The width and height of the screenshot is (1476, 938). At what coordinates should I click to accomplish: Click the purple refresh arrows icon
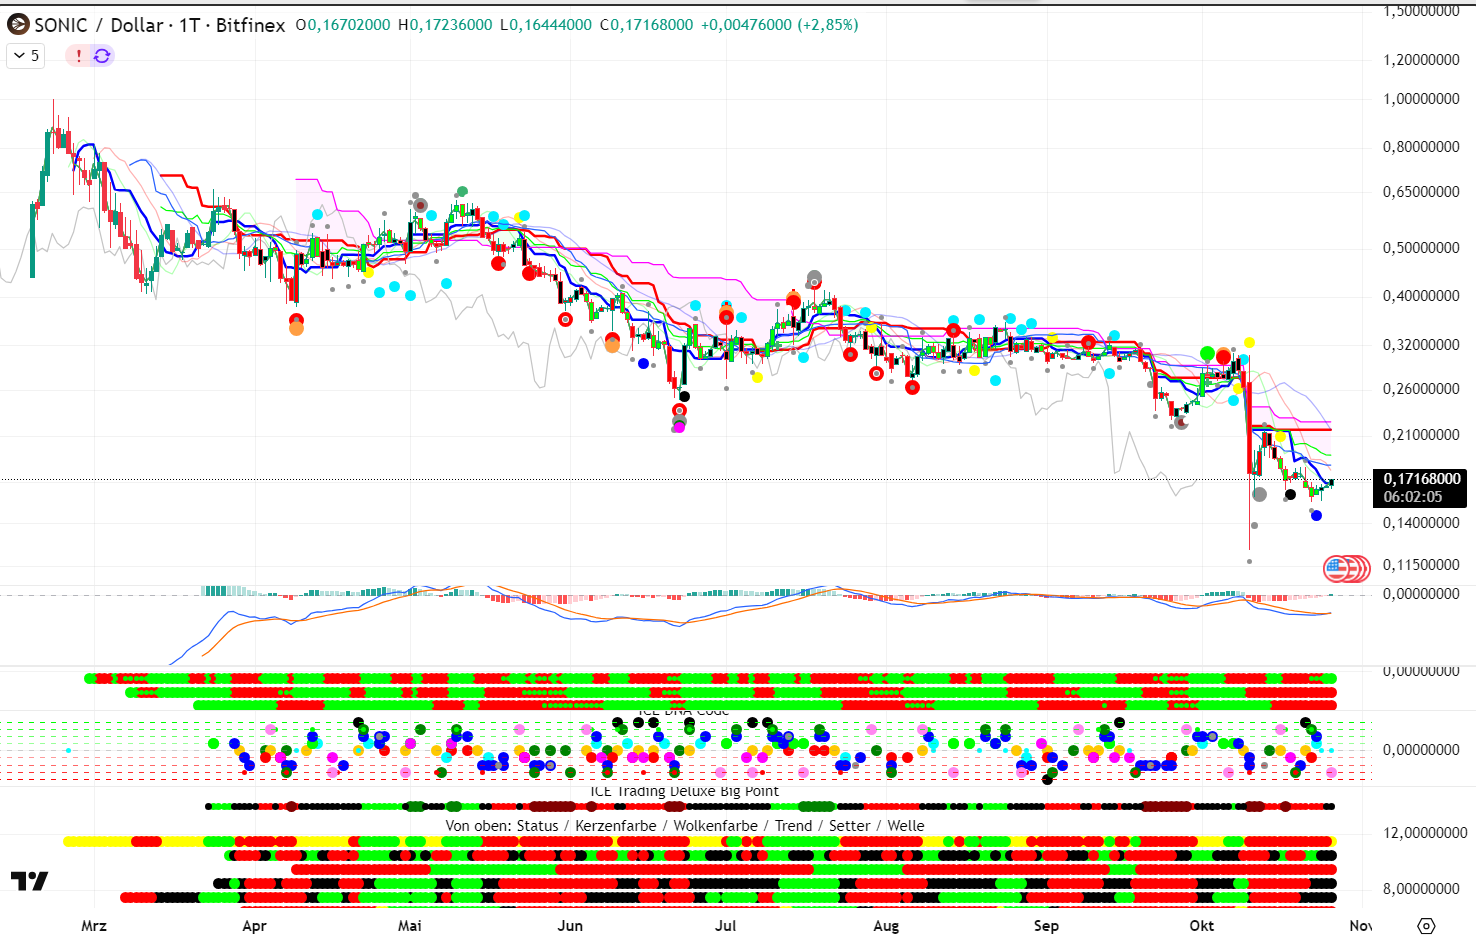click(x=102, y=56)
